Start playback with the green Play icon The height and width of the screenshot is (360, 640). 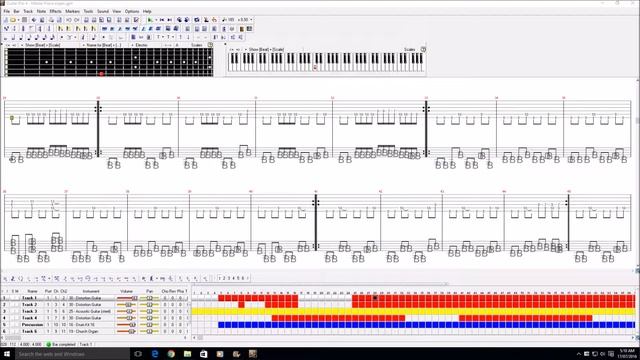click(150, 20)
